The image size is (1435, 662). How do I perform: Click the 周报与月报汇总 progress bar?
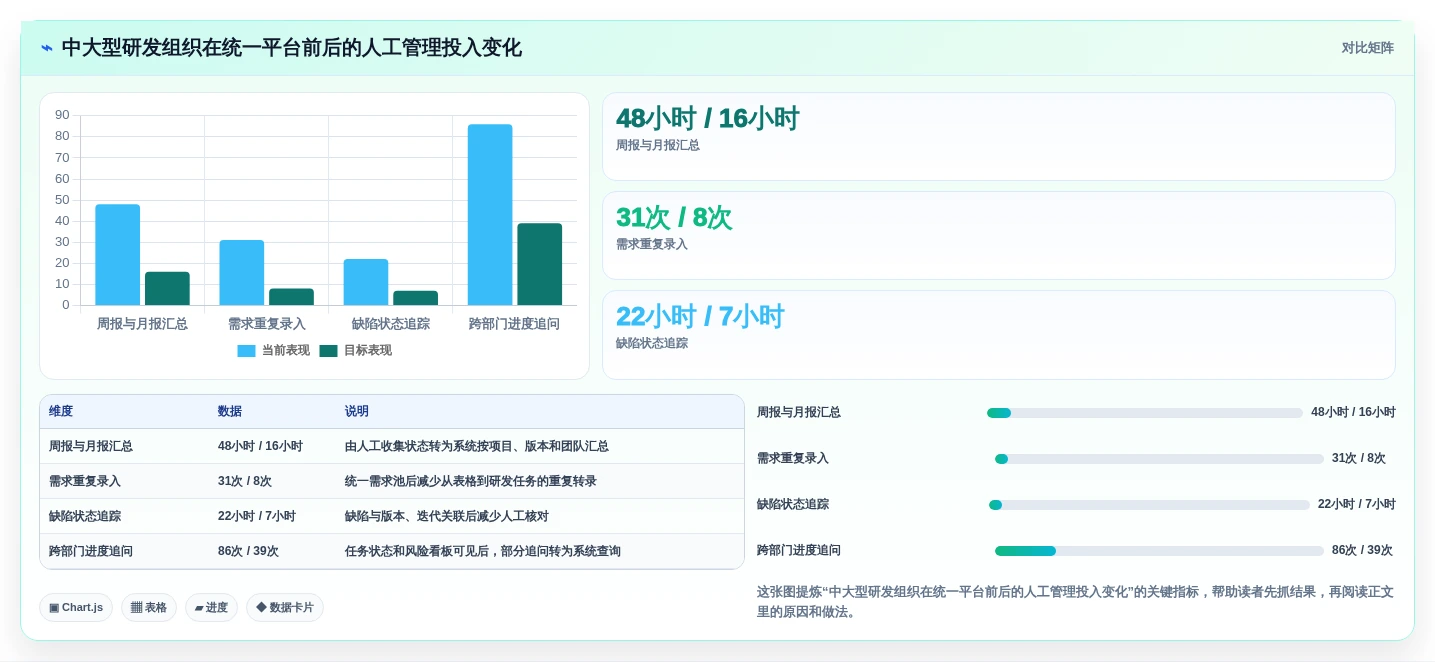click(x=1145, y=413)
